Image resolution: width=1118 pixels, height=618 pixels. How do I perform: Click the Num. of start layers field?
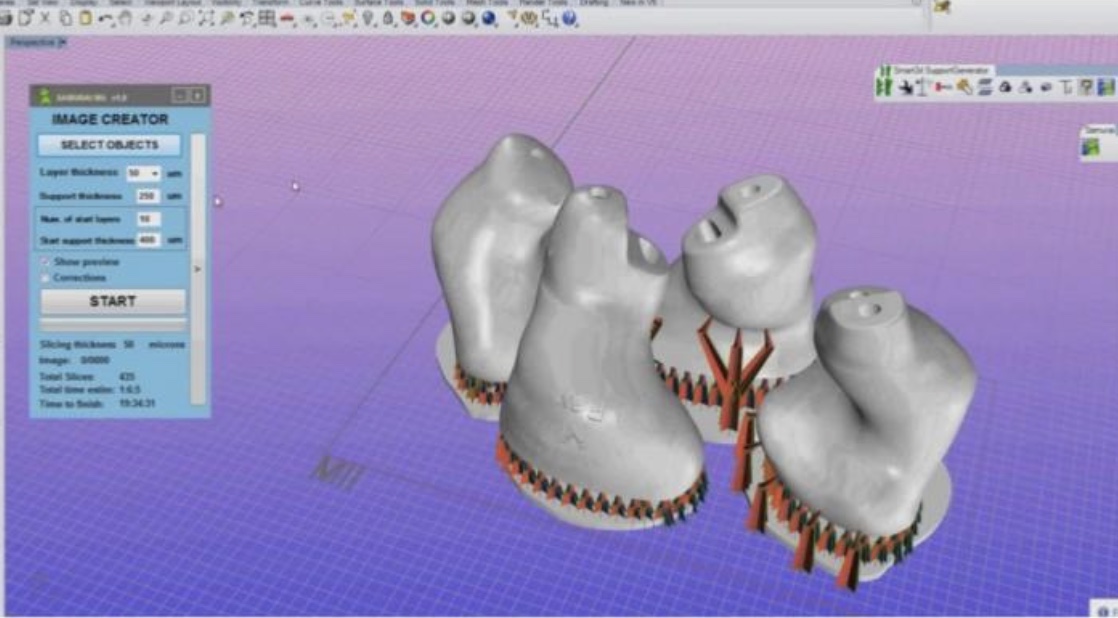tap(149, 219)
